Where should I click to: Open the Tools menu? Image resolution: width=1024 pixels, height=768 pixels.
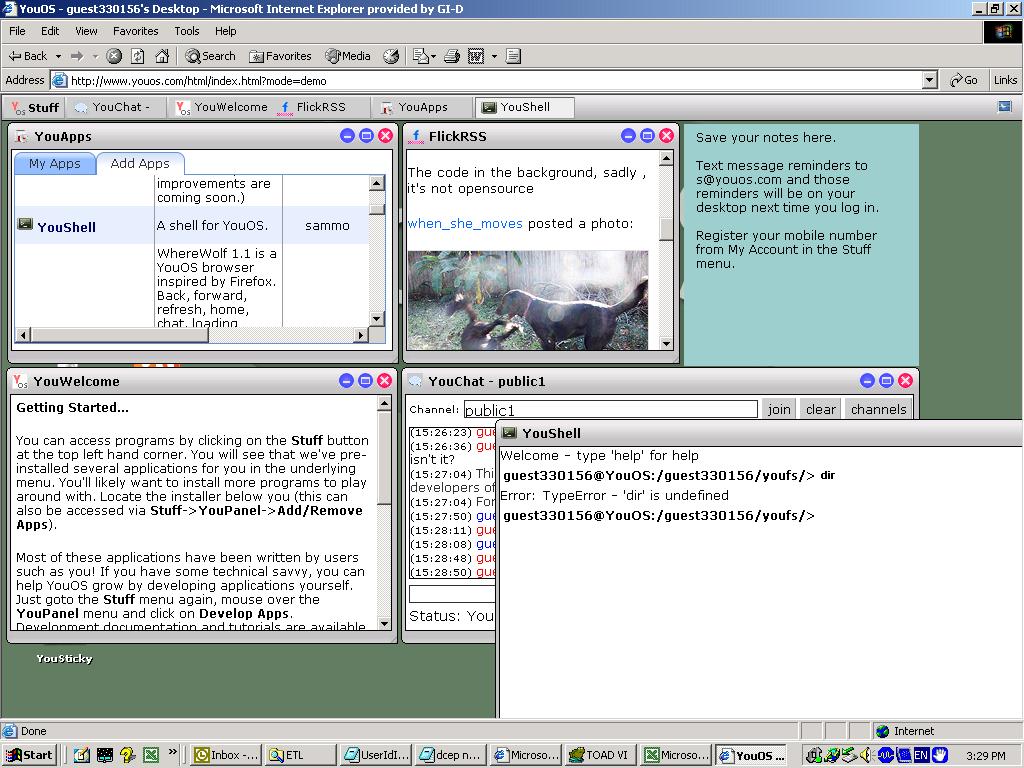pyautogui.click(x=187, y=31)
